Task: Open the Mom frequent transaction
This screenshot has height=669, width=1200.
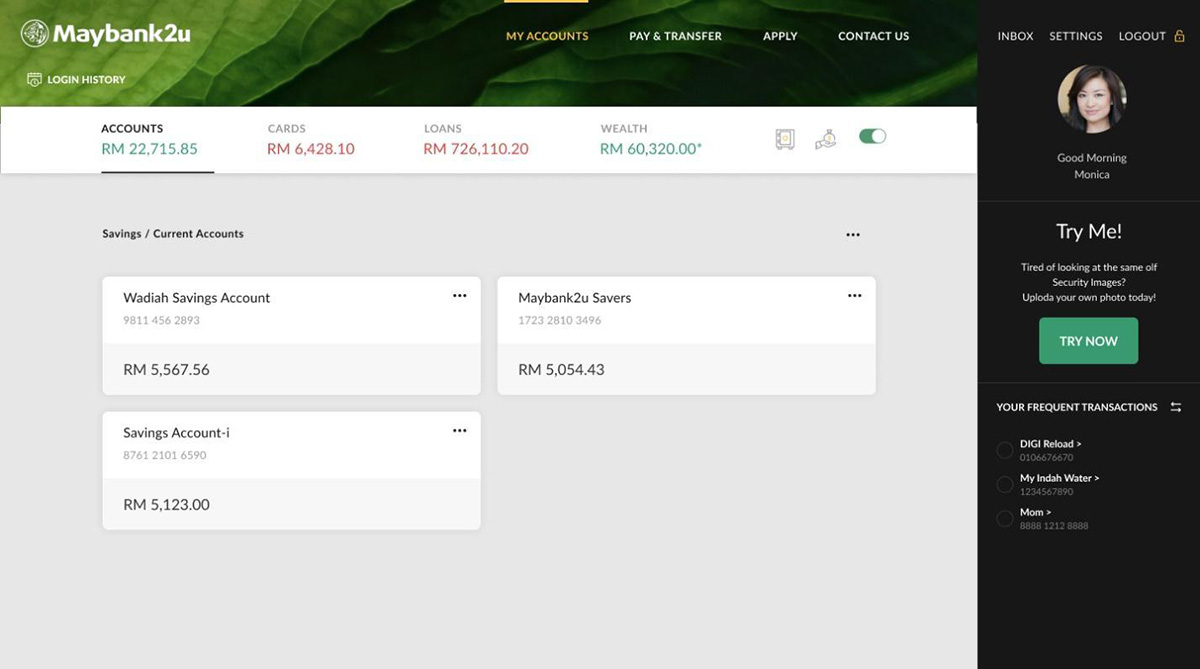Action: click(x=1036, y=512)
